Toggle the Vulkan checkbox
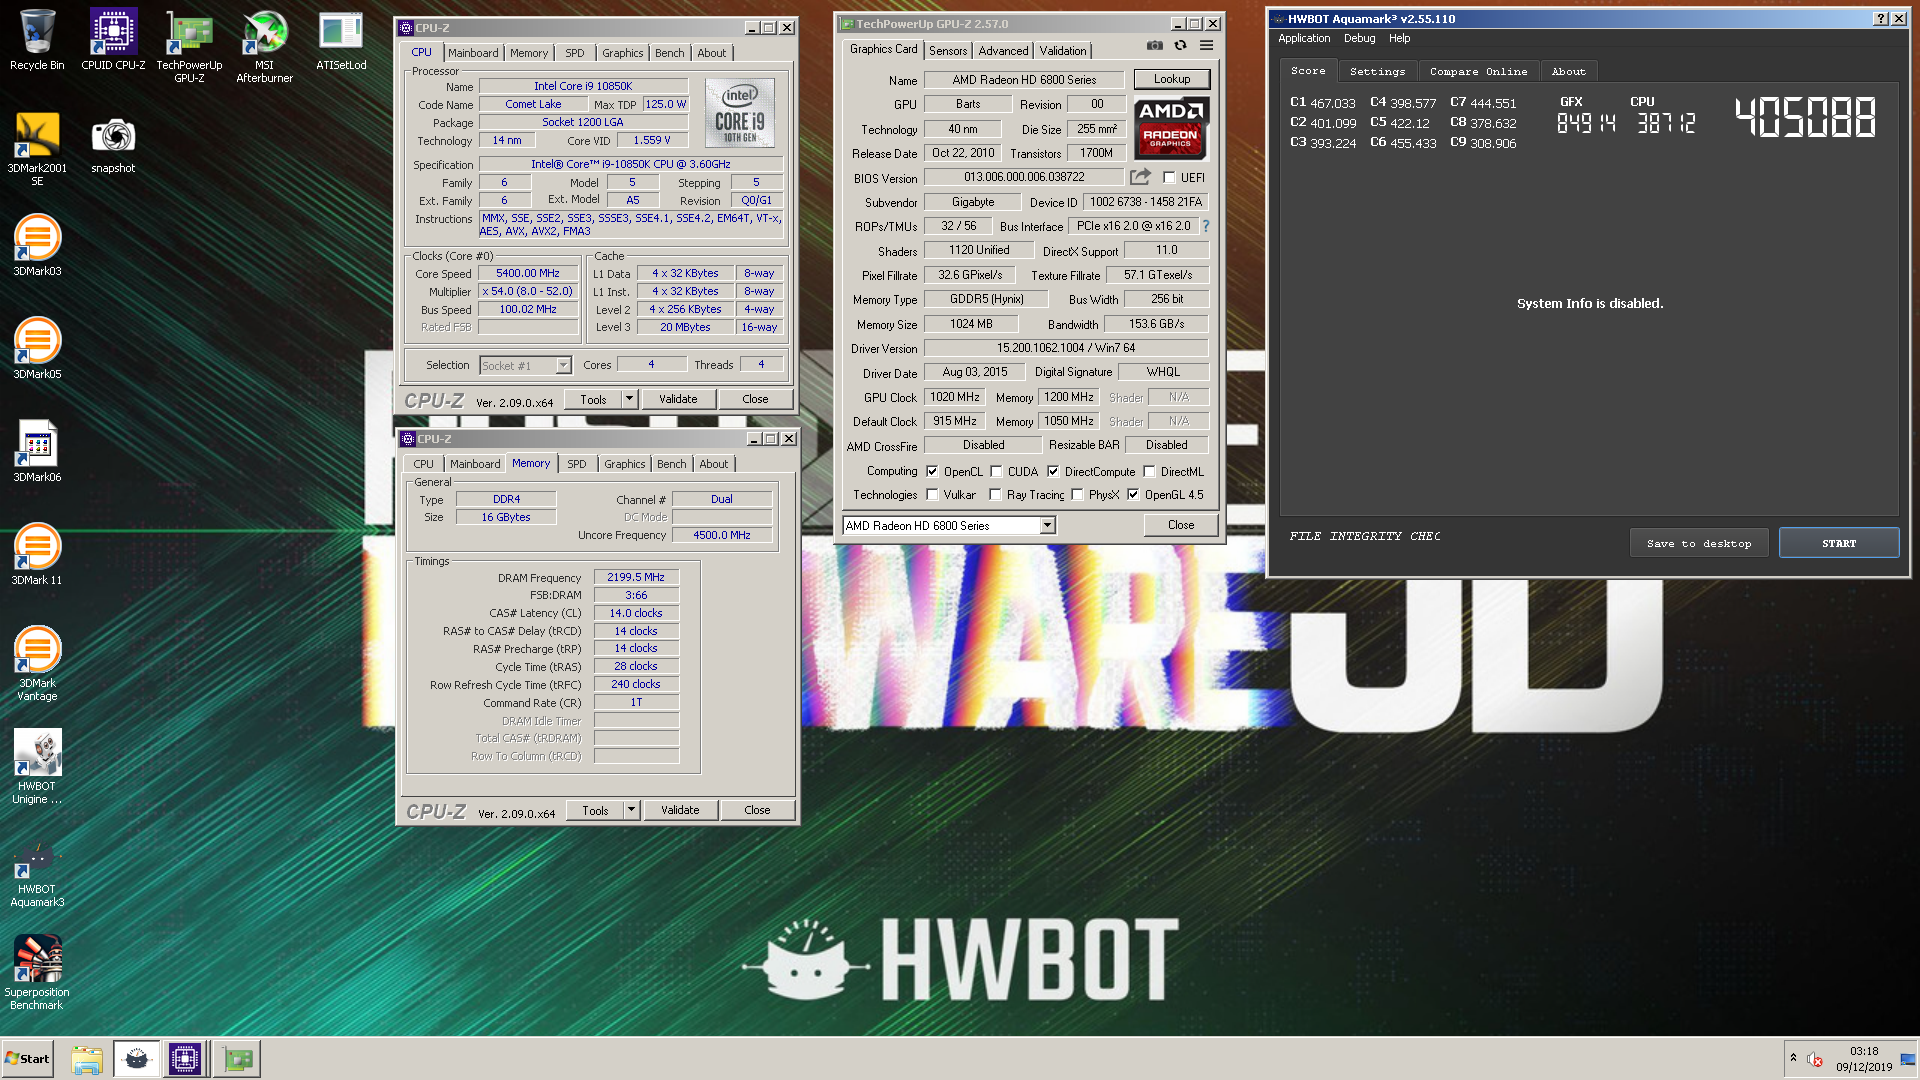Image resolution: width=1920 pixels, height=1080 pixels. (x=932, y=495)
